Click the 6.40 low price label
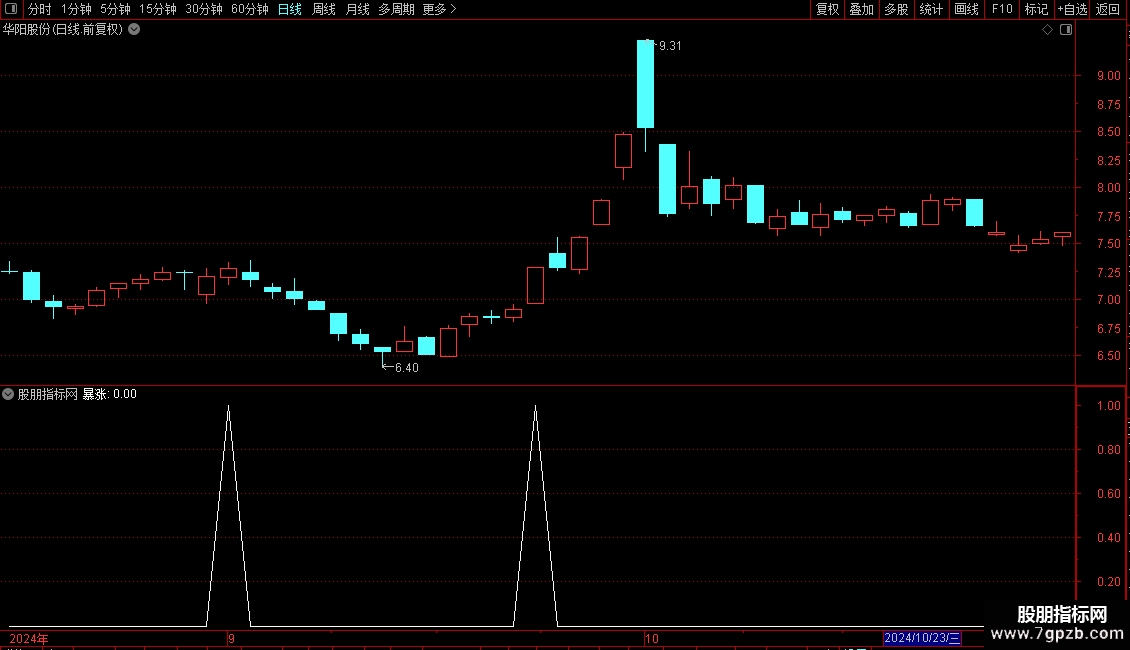This screenshot has width=1130, height=650. click(x=406, y=368)
